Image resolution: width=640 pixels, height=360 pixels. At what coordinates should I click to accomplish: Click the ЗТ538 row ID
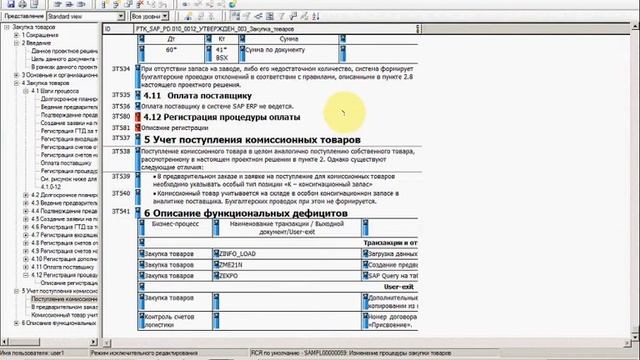click(121, 151)
